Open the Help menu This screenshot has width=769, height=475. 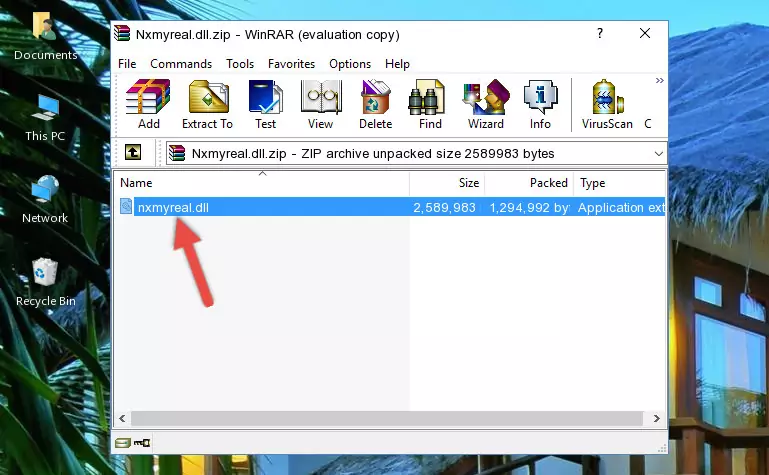tap(397, 64)
